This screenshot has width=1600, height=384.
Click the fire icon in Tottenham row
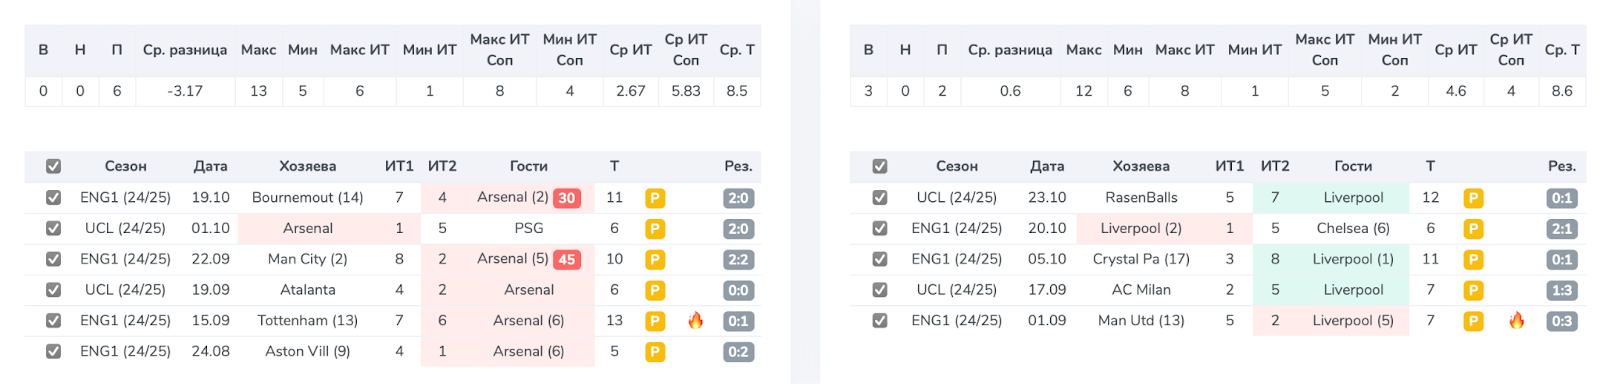pyautogui.click(x=696, y=321)
